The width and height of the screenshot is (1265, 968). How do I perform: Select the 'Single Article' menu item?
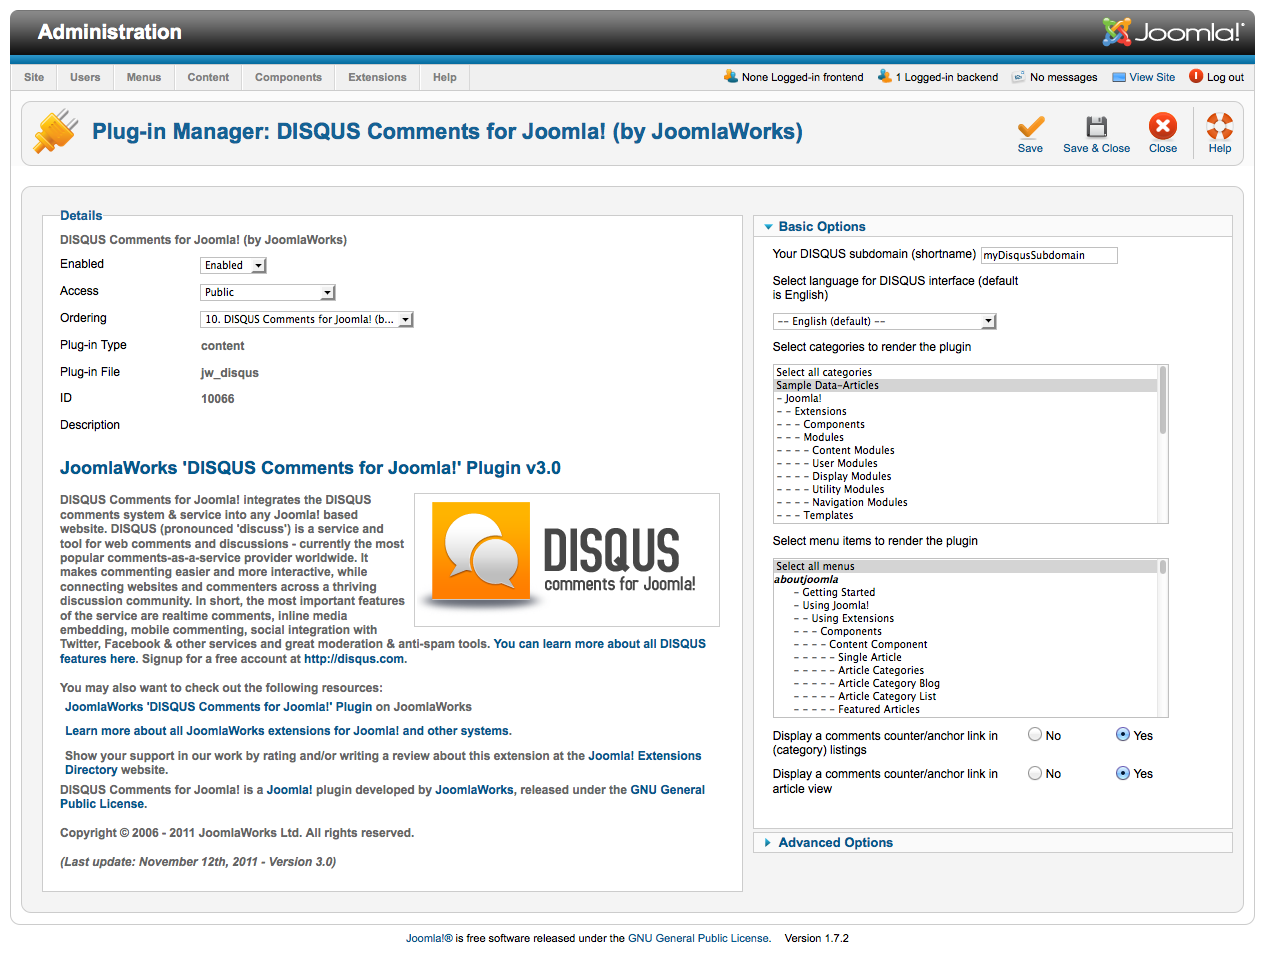click(965, 657)
